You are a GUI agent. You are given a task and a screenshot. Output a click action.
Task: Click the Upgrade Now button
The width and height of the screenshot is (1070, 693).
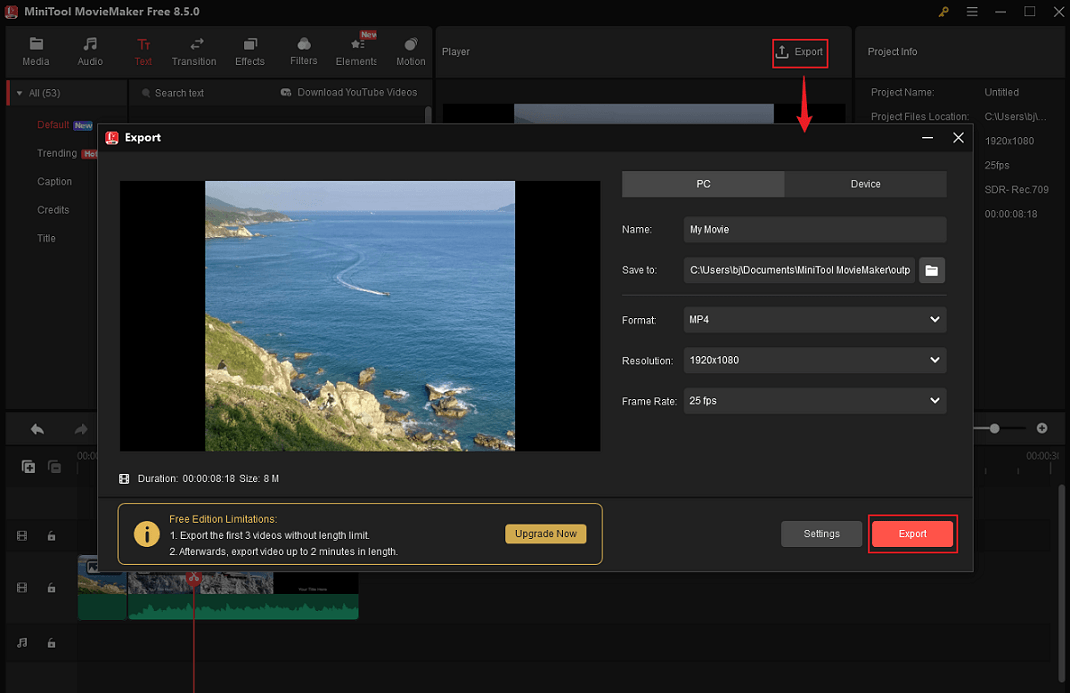(x=545, y=533)
